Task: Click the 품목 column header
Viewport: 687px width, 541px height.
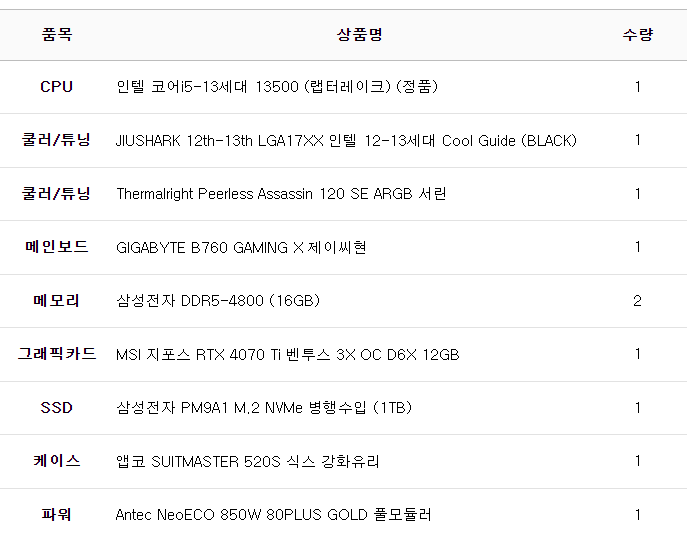Action: pos(56,35)
